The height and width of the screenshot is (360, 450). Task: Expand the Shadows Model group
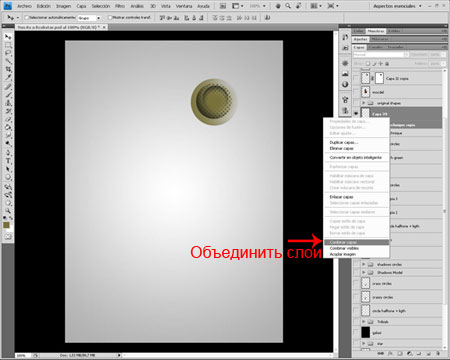pos(364,272)
